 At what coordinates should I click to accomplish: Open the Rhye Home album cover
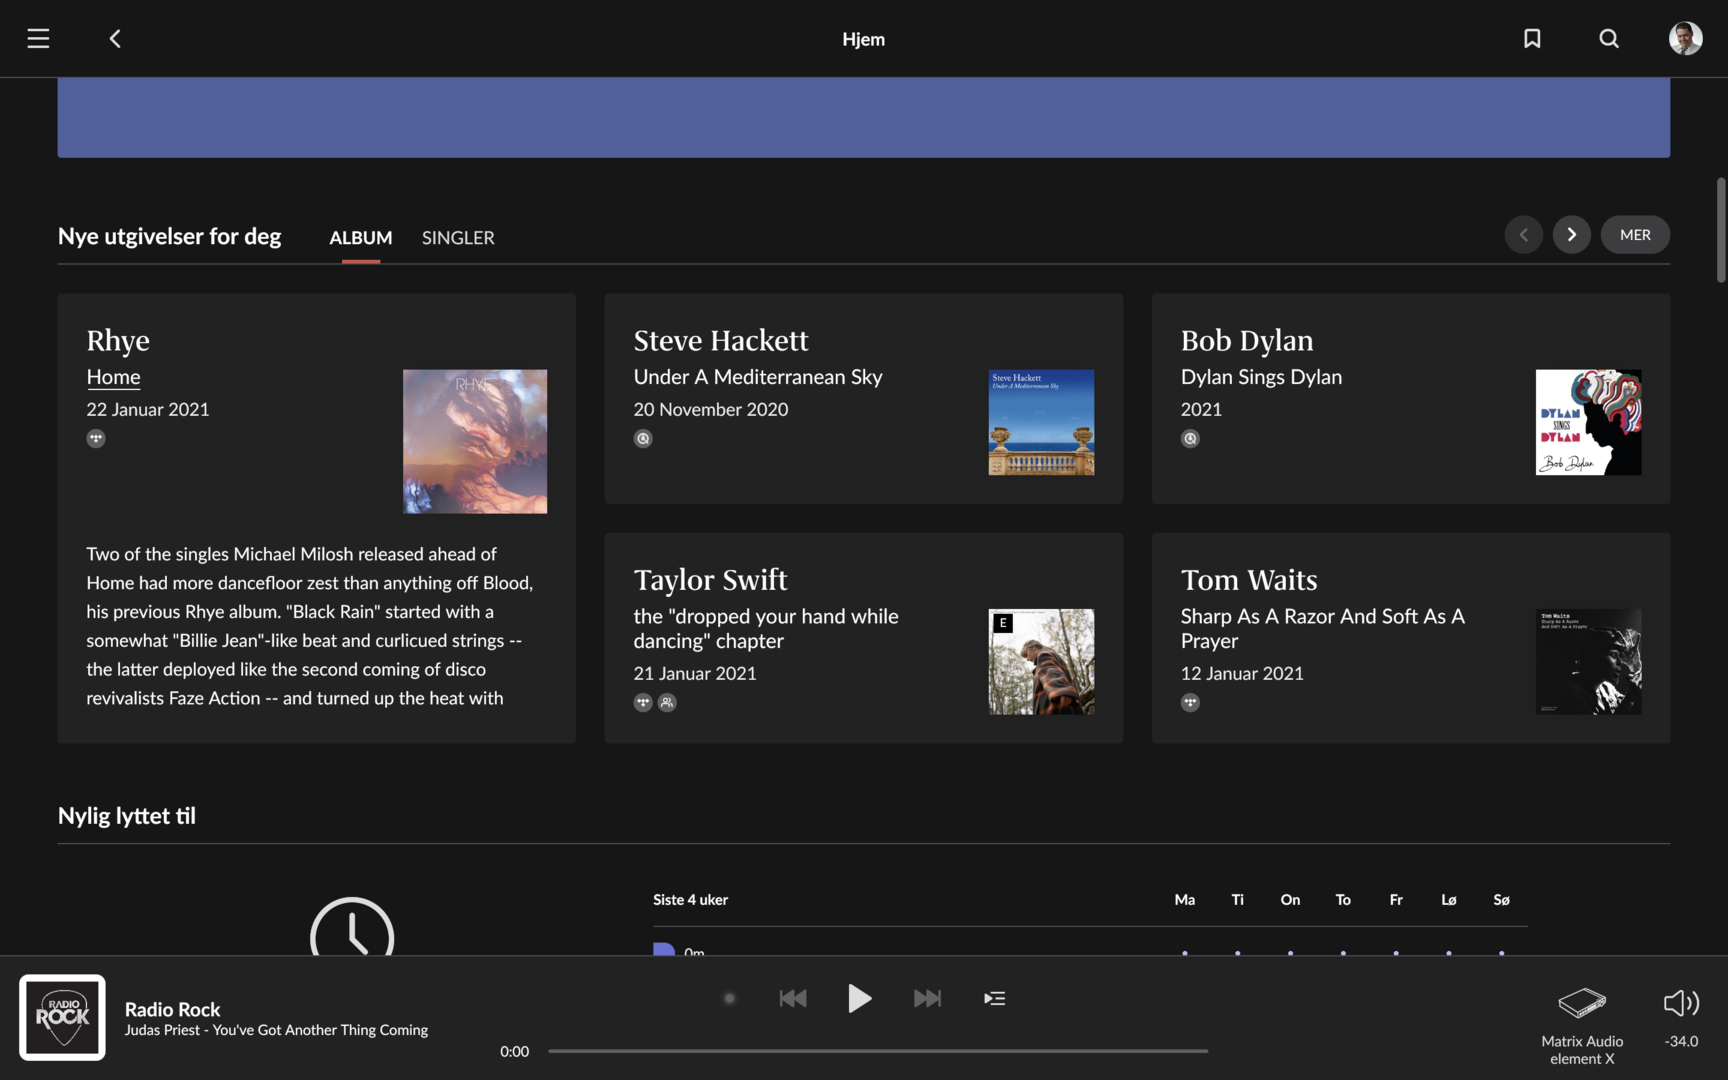[475, 441]
